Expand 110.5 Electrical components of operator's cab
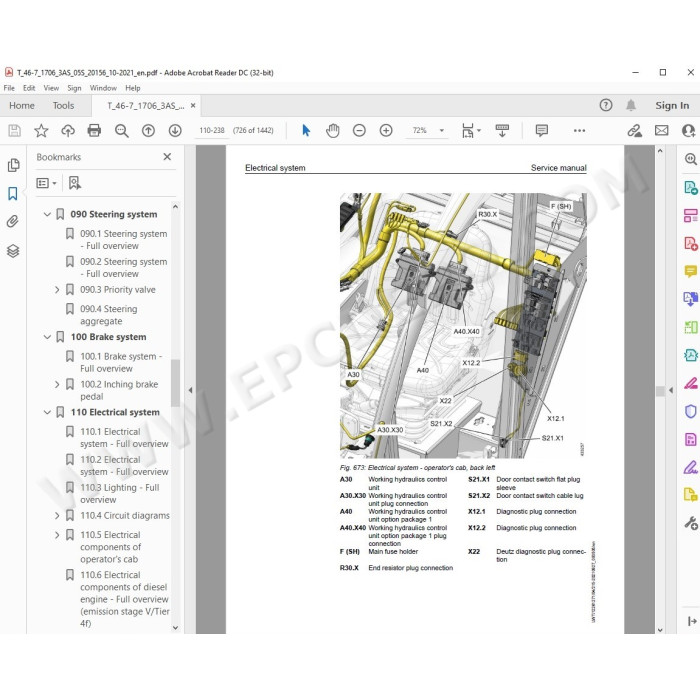 click(x=57, y=535)
